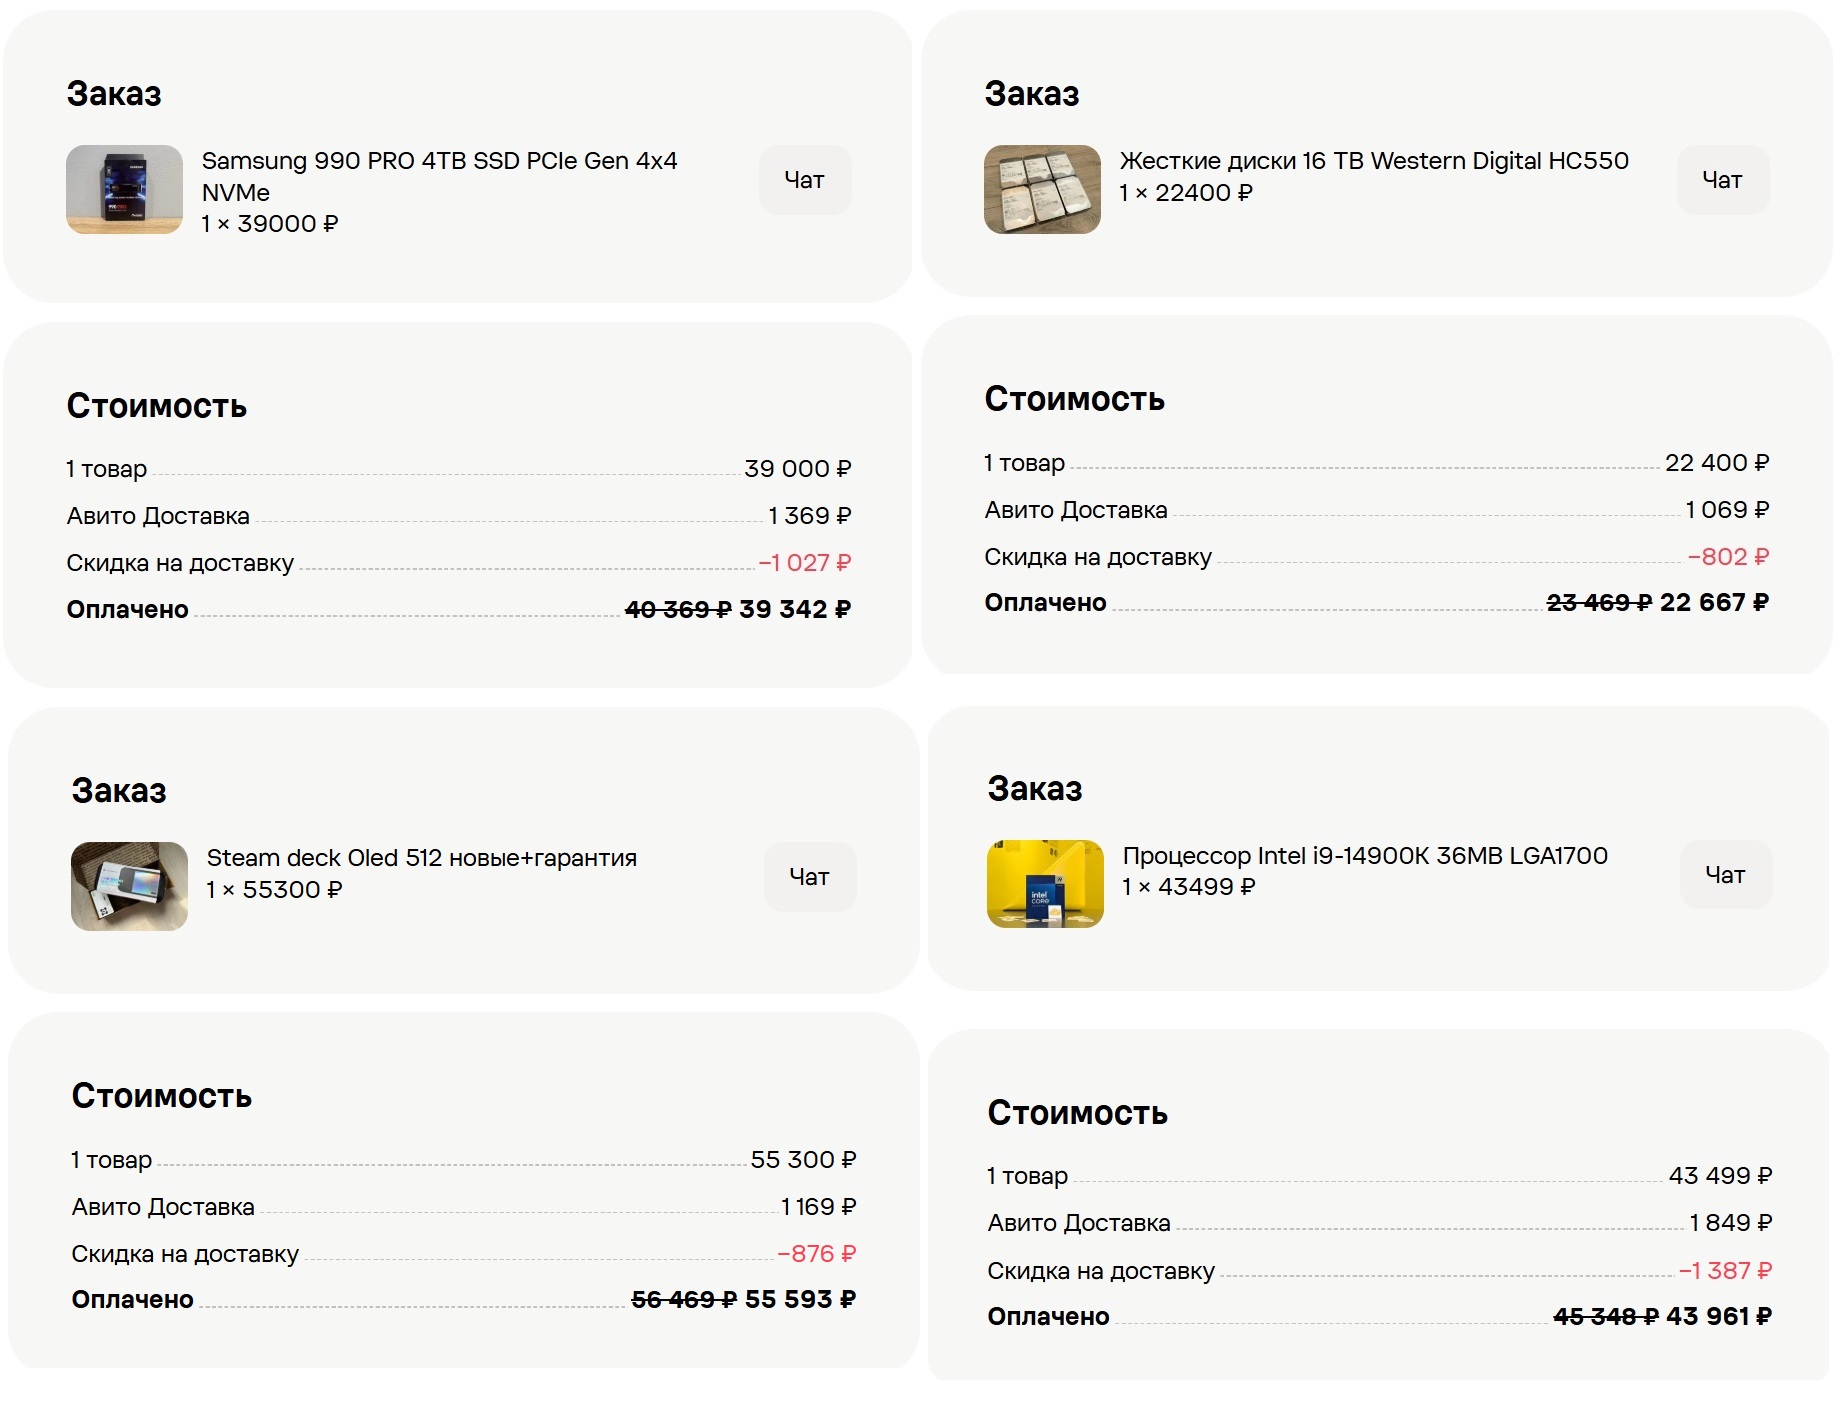The height and width of the screenshot is (1402, 1838).
Task: Click the 39 342 ₽ paid total
Action: tap(795, 609)
